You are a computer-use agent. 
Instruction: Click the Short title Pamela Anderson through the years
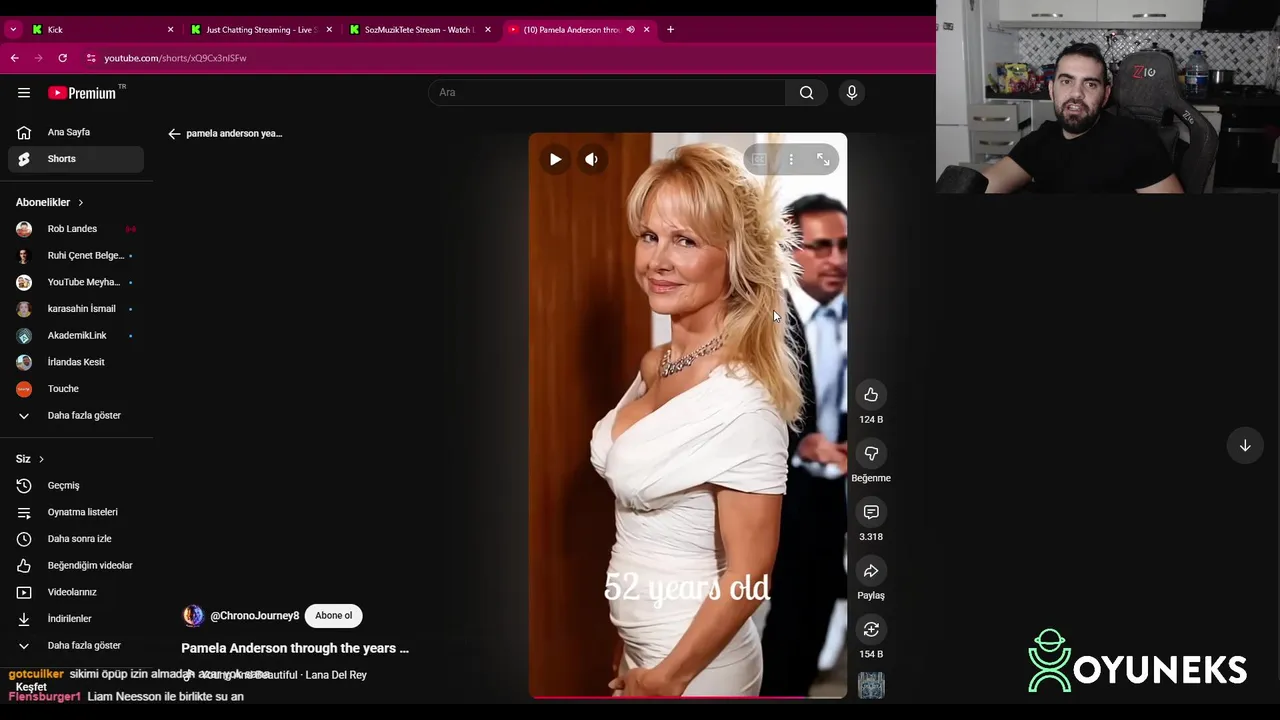(295, 649)
